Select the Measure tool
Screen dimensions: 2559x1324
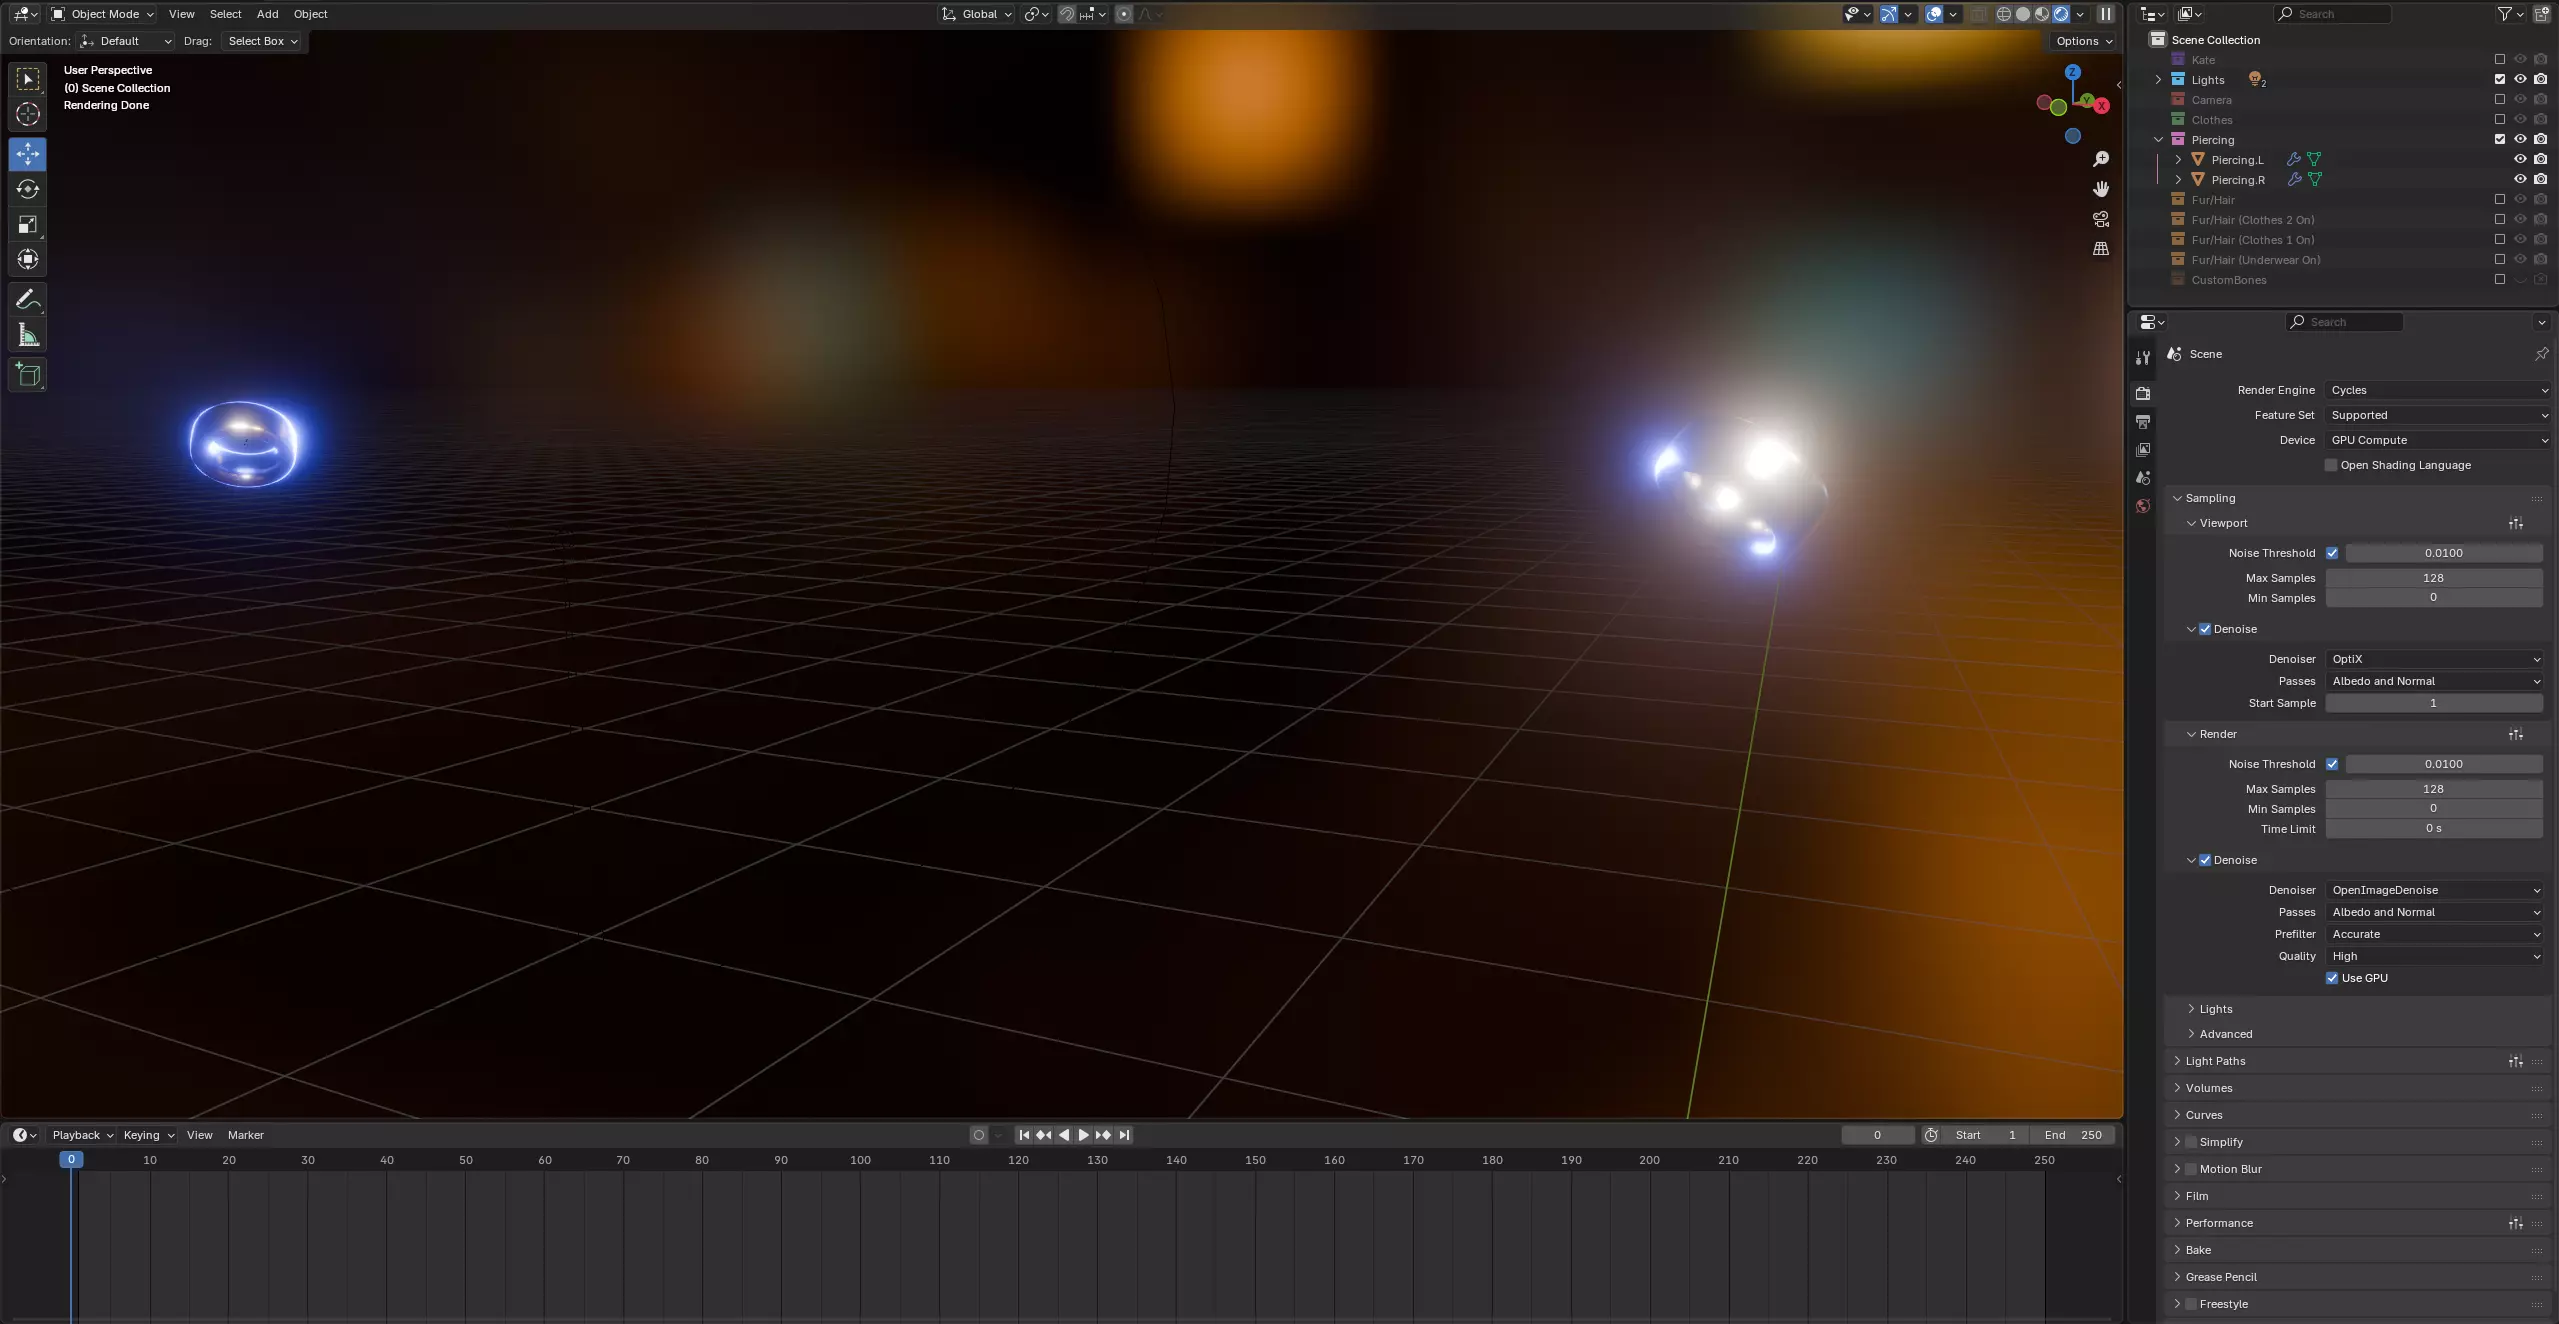28,336
